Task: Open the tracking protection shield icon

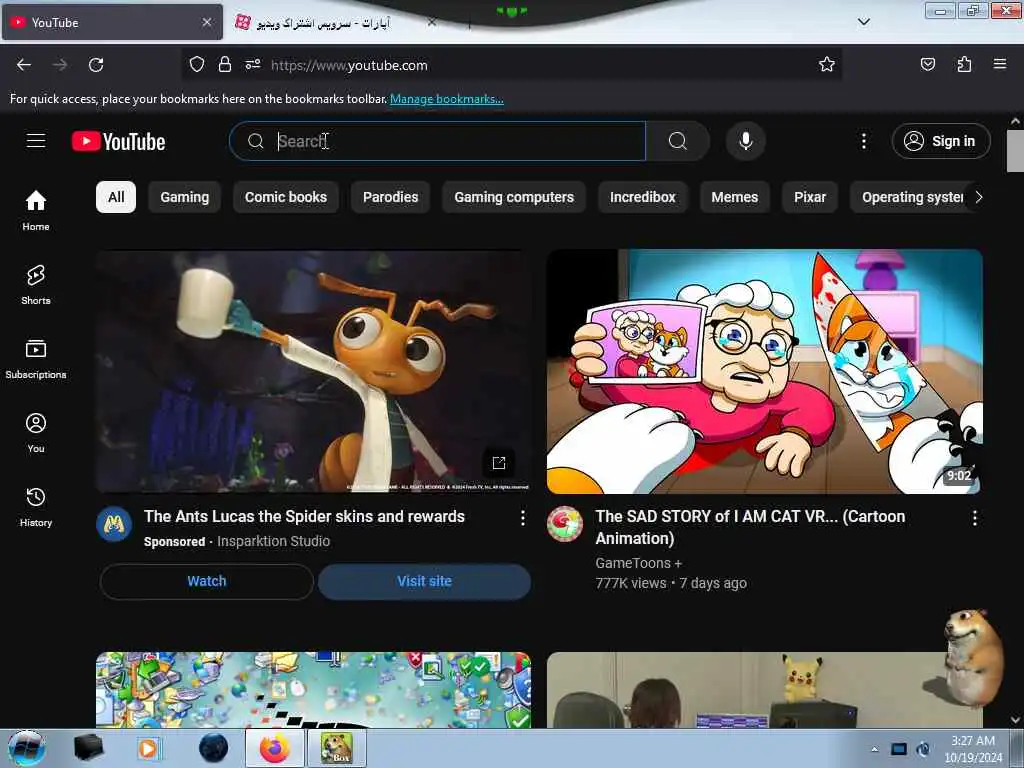Action: (197, 65)
